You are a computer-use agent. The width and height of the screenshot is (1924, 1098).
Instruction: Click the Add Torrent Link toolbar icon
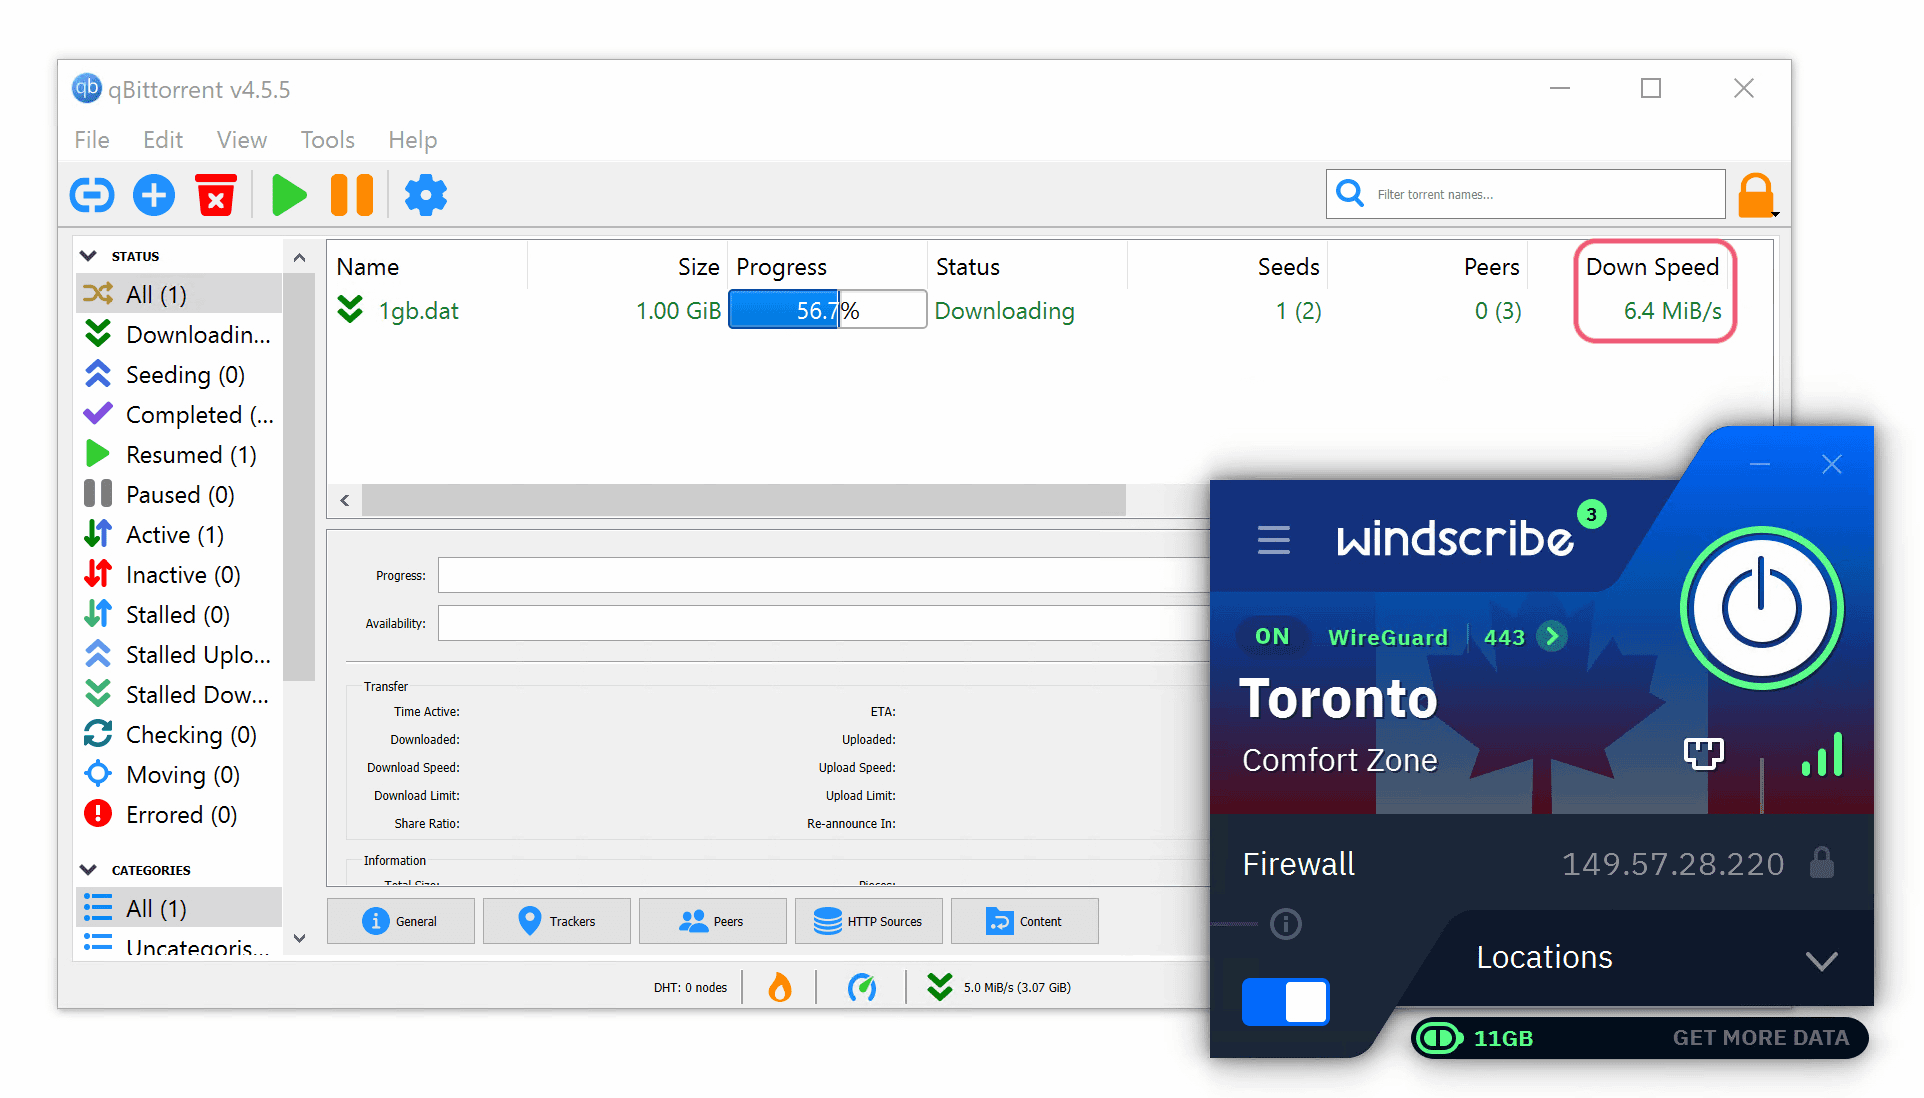point(92,195)
